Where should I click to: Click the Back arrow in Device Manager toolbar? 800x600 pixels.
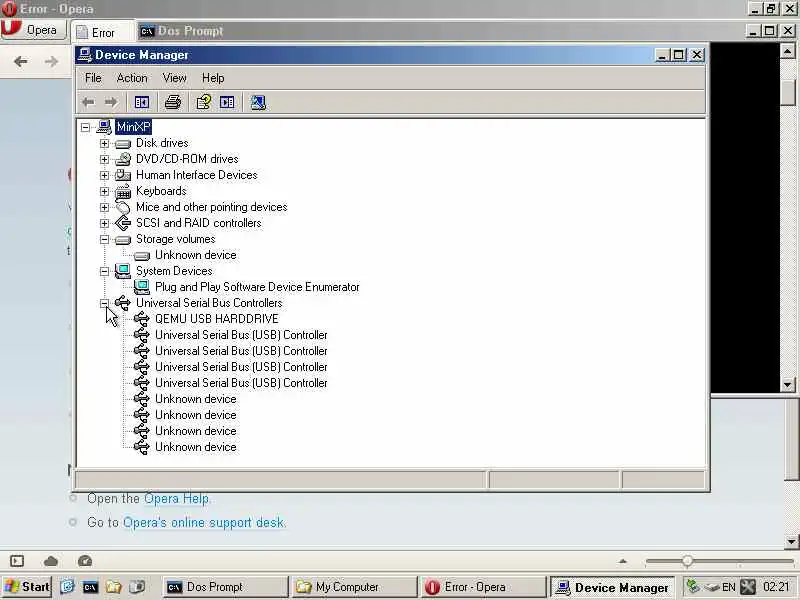88,103
